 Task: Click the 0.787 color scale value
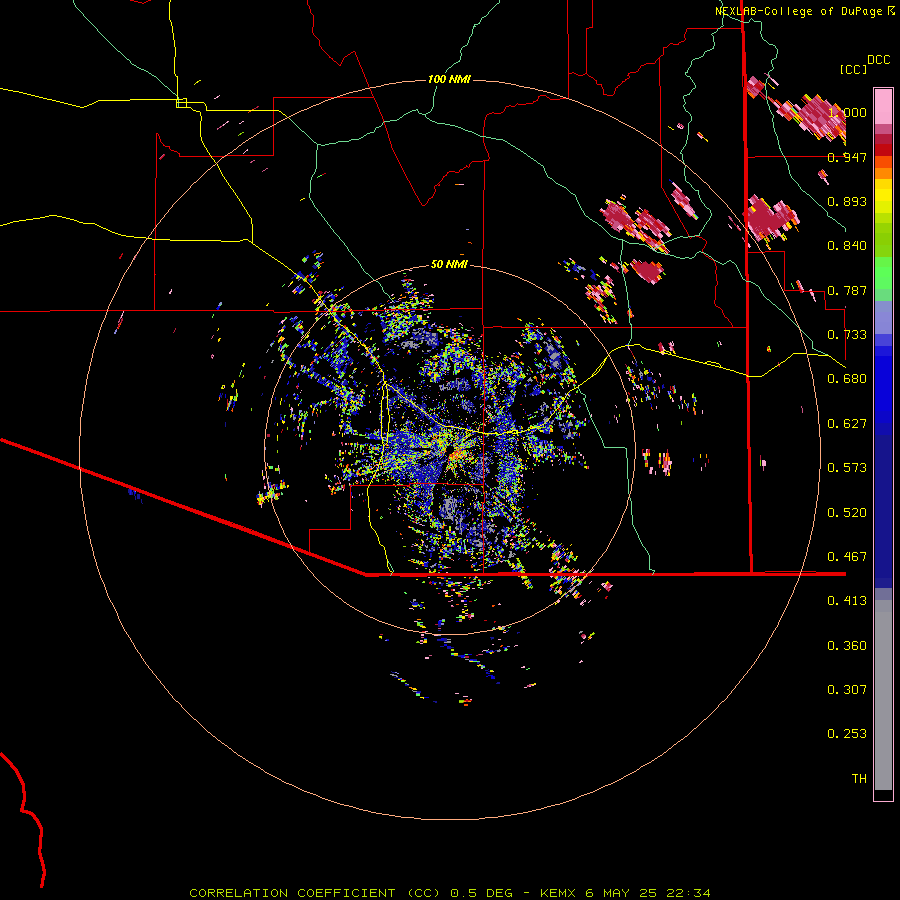(847, 290)
